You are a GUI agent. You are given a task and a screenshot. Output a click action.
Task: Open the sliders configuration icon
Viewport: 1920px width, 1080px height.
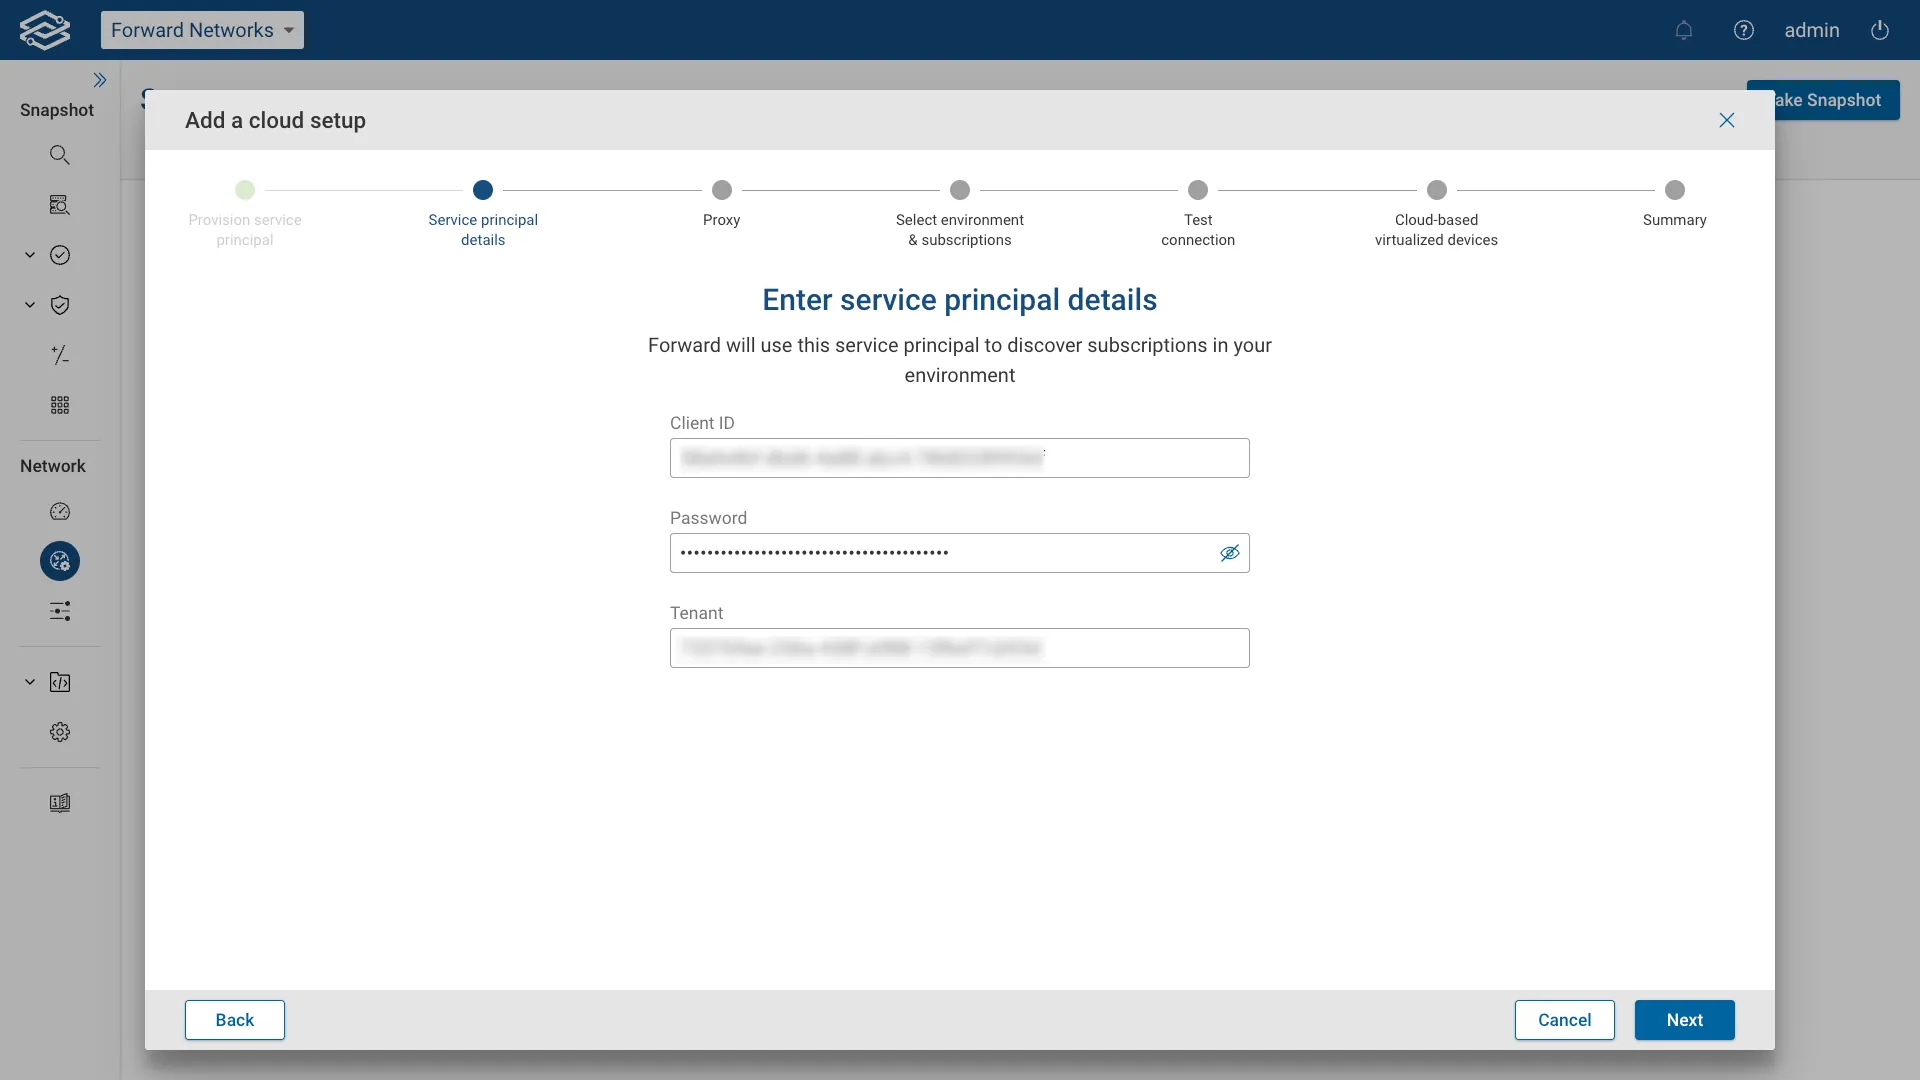[x=60, y=611]
